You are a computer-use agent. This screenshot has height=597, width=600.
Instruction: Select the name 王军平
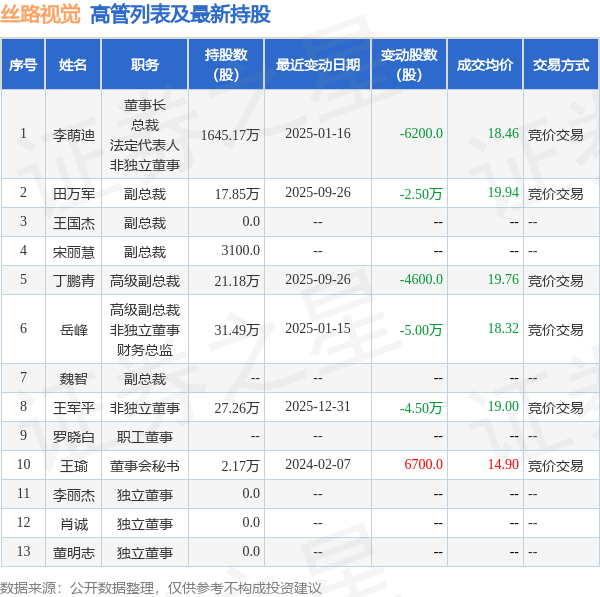pos(73,408)
